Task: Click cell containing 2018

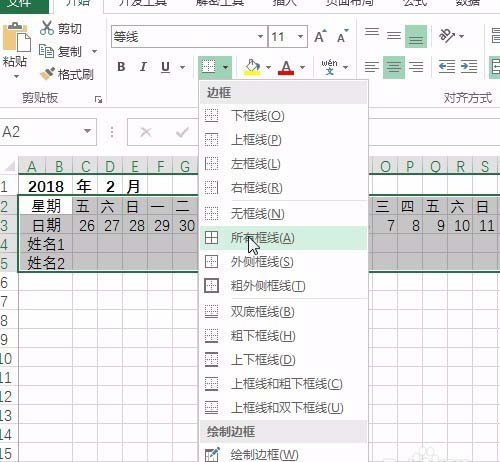Action: pyautogui.click(x=46, y=186)
